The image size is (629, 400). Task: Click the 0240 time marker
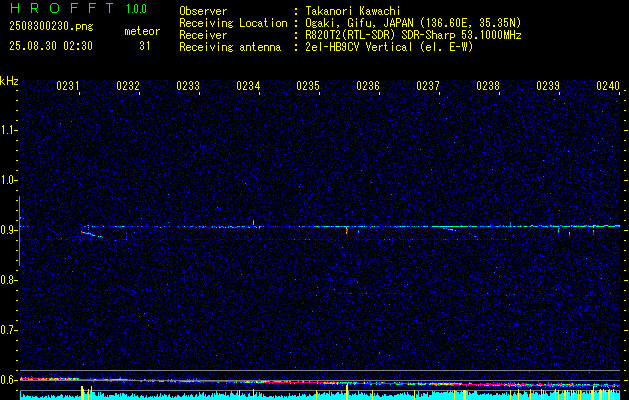(608, 86)
